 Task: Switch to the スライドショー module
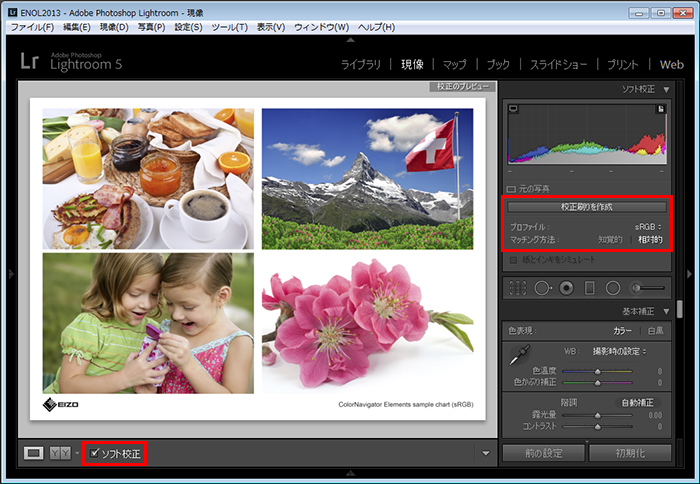click(x=558, y=65)
